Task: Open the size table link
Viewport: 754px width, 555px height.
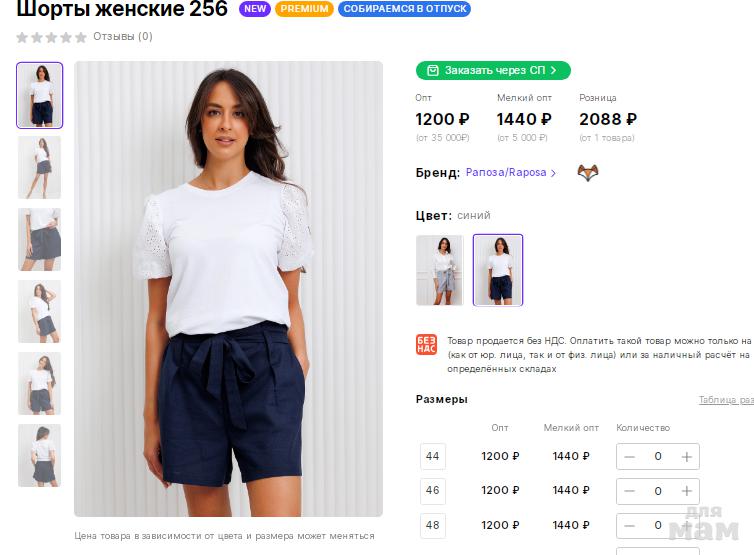Action: pyautogui.click(x=725, y=400)
